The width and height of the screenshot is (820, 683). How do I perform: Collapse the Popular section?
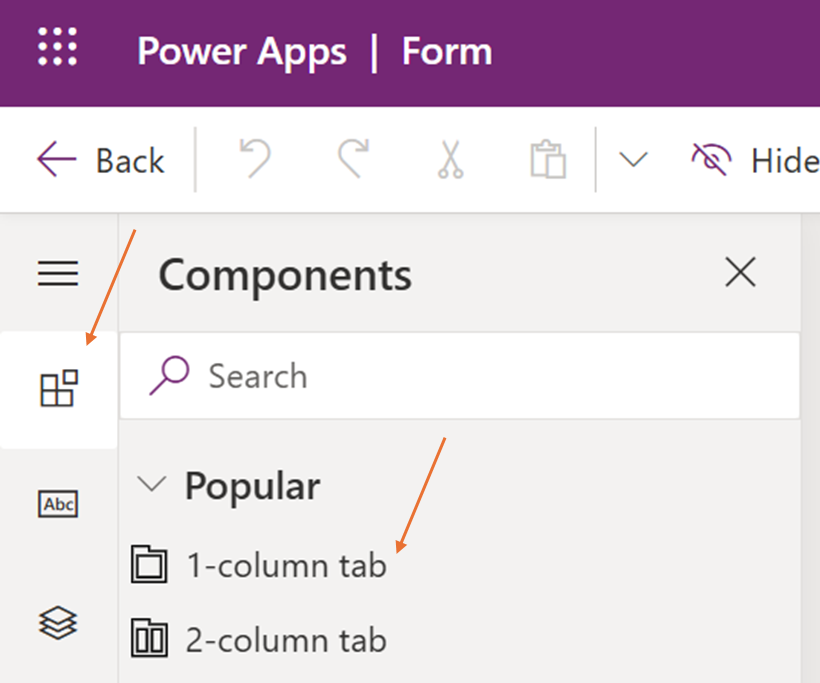(x=152, y=486)
